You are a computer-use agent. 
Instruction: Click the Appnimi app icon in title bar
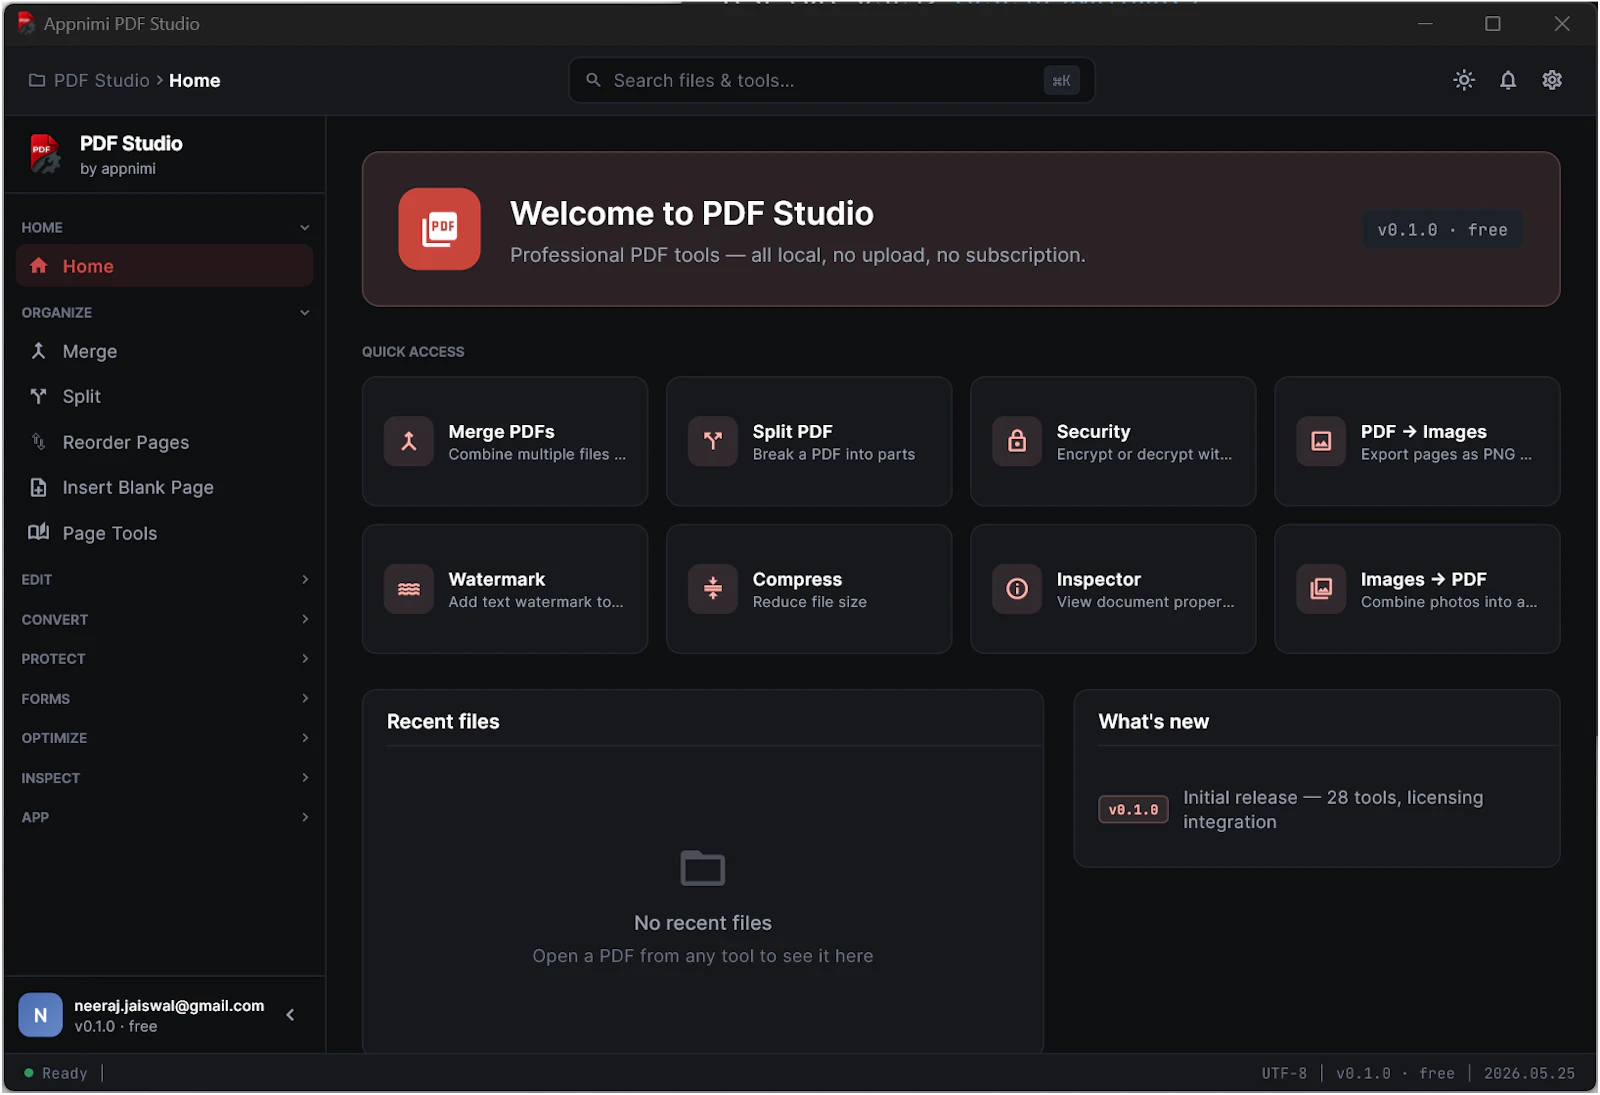click(x=25, y=23)
